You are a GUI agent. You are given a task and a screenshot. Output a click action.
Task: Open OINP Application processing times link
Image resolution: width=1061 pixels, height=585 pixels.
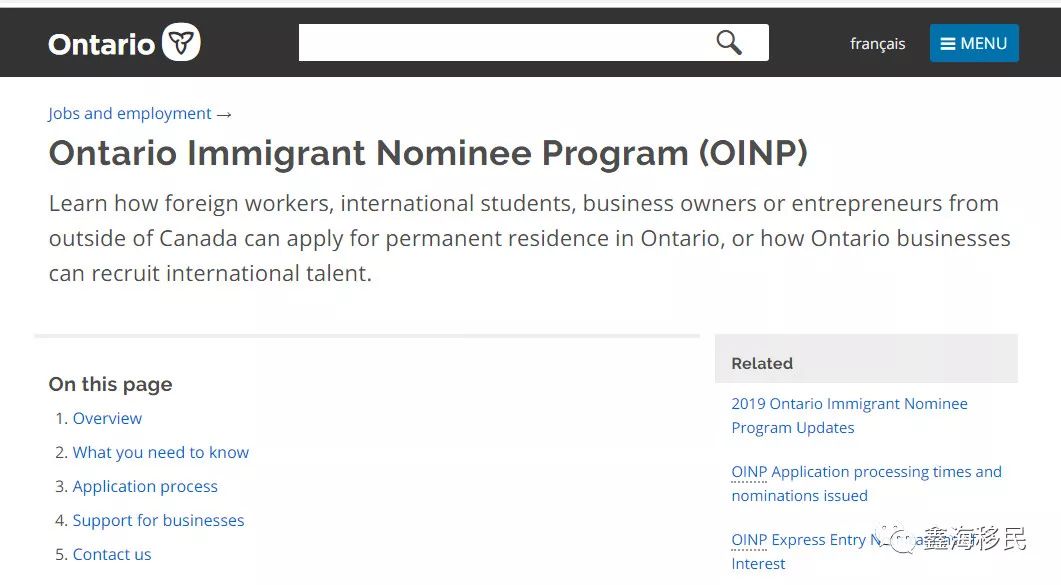click(x=866, y=472)
